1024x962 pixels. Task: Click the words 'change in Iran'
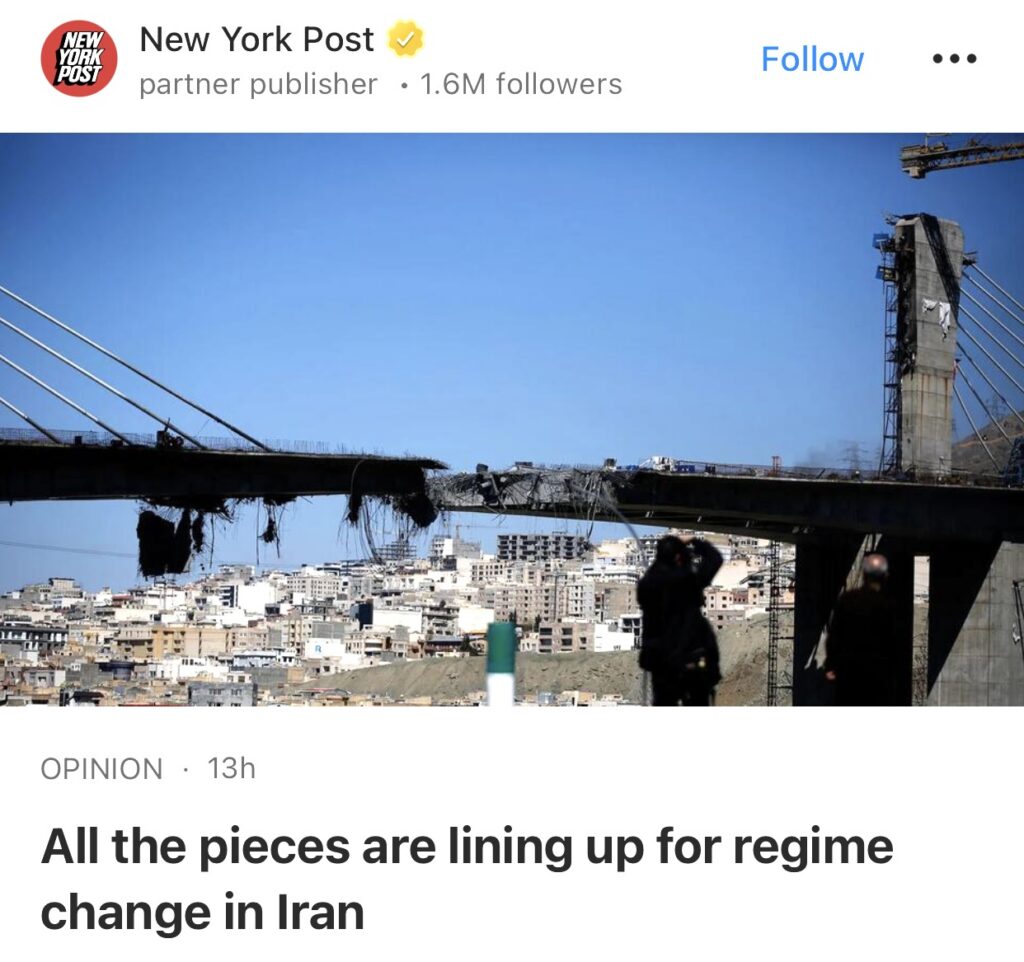point(202,912)
